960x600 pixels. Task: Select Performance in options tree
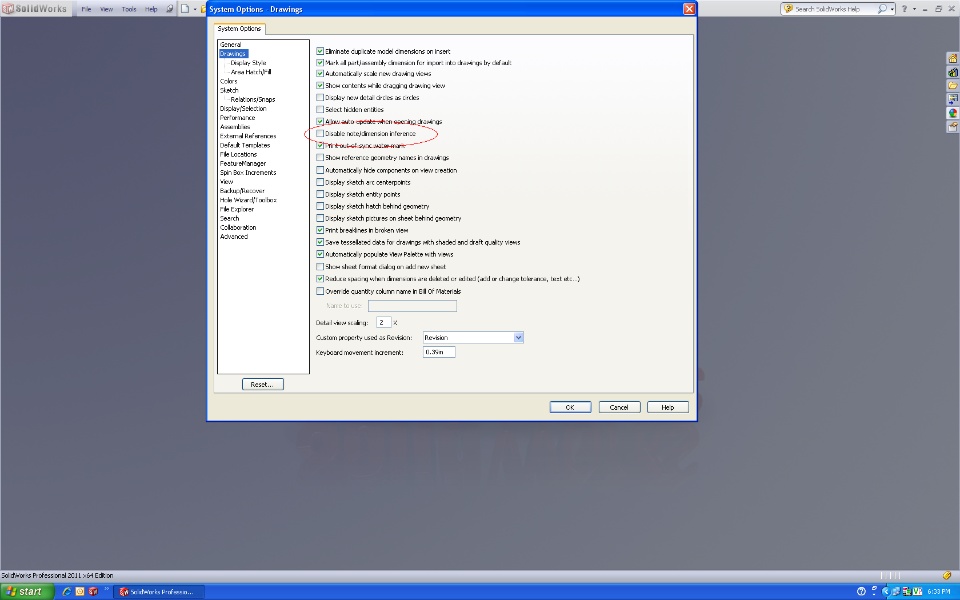[x=238, y=118]
